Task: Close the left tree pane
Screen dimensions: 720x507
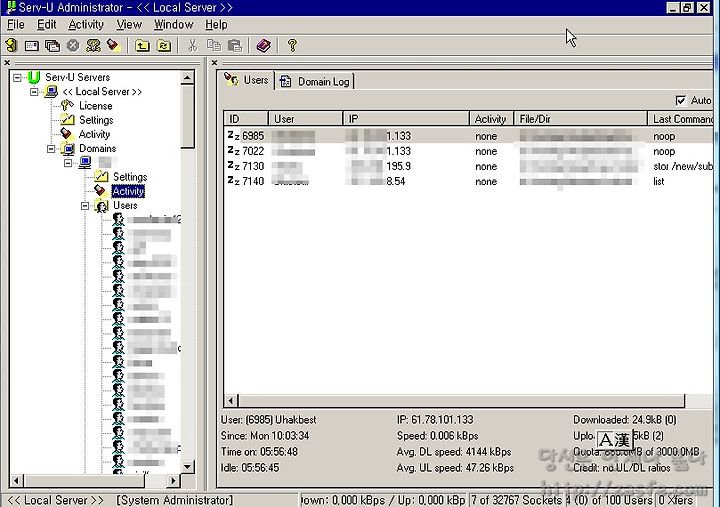Action: 7,62
